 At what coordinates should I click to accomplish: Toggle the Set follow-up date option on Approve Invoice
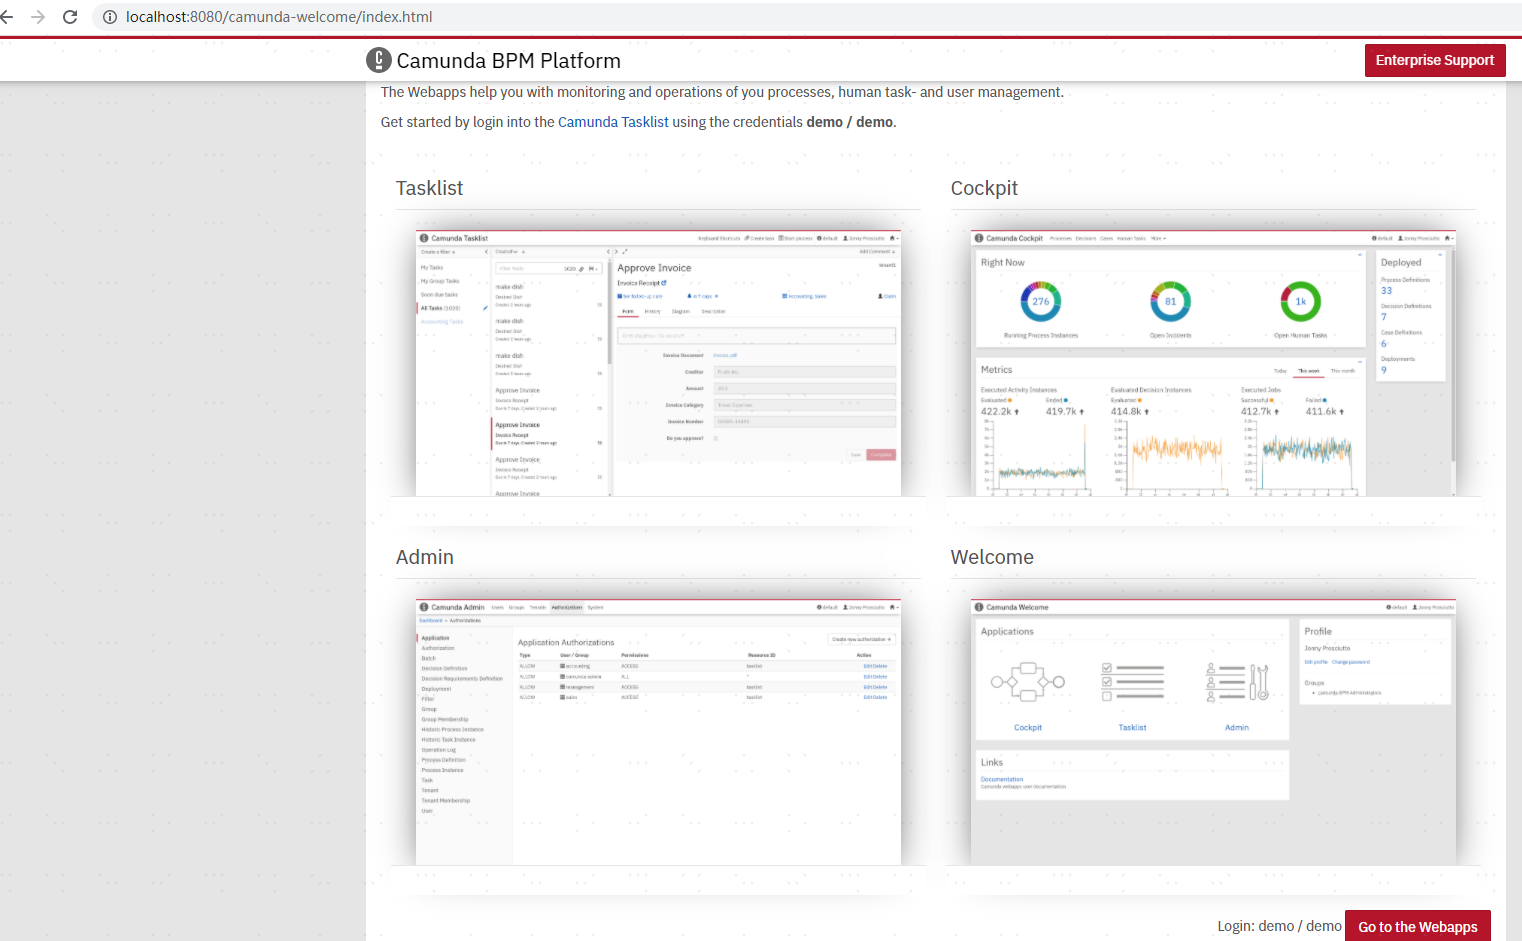pos(640,296)
